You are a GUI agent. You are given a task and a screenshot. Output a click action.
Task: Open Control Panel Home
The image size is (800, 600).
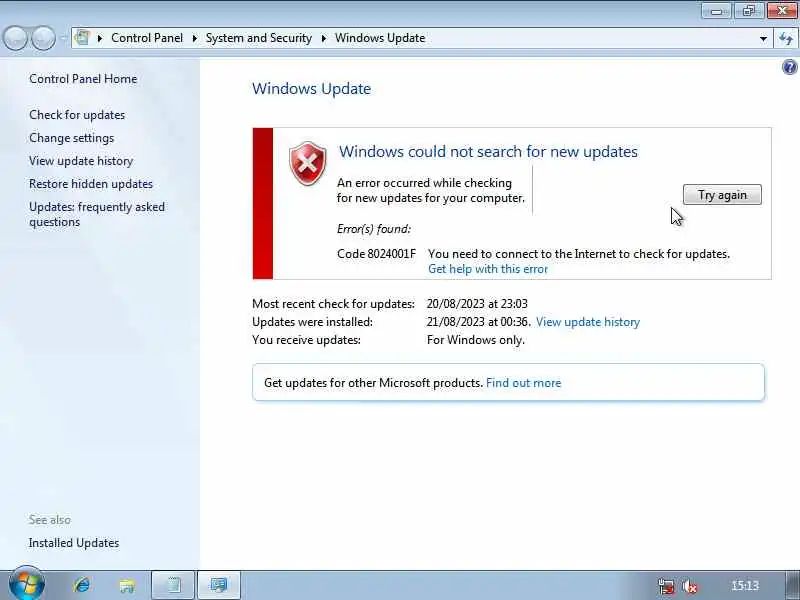point(83,79)
